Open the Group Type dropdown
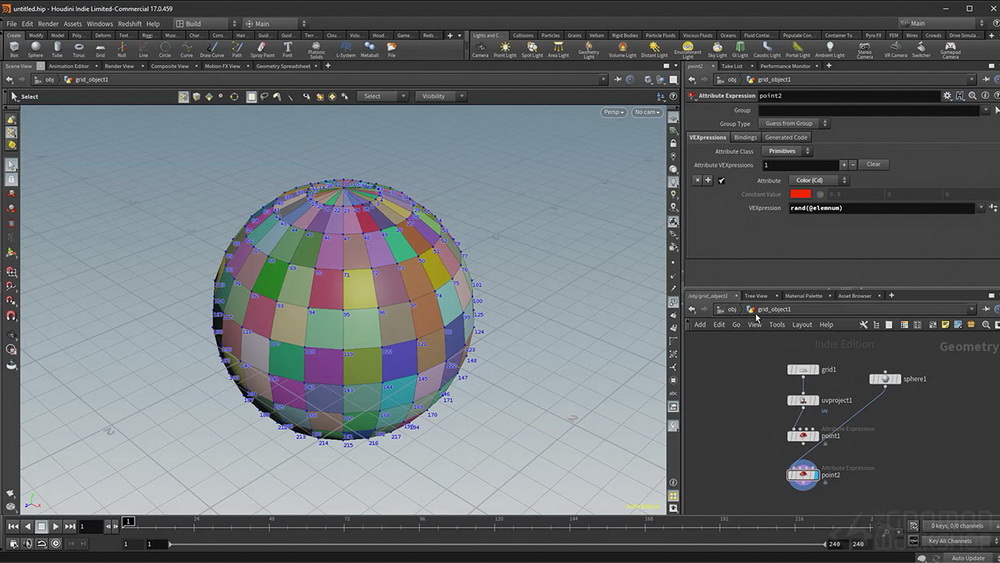Screen dimensions: 1000x563 [793, 124]
